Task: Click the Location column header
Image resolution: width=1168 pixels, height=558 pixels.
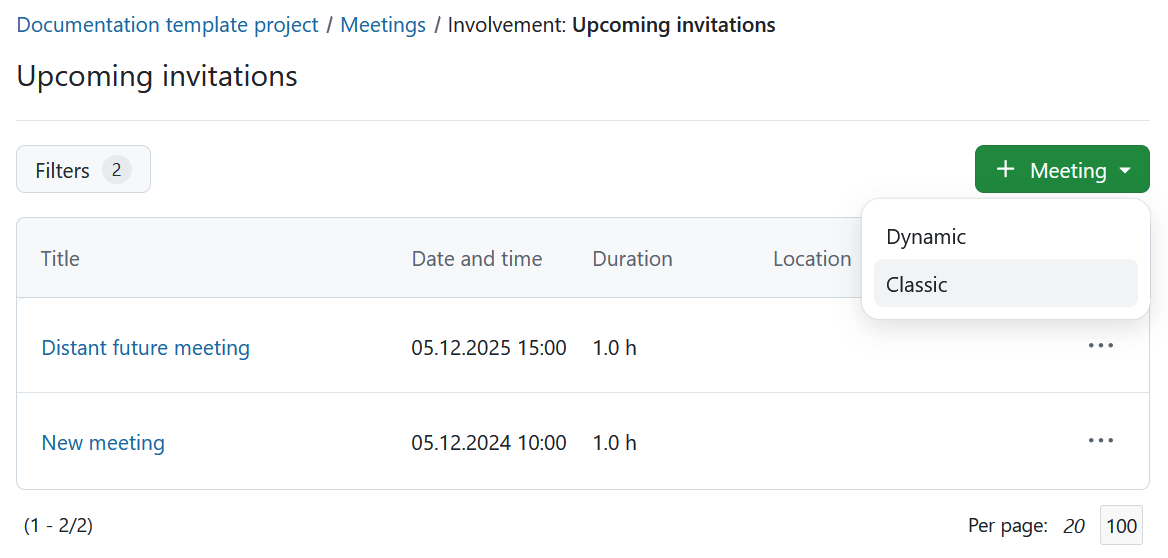Action: tap(812, 259)
